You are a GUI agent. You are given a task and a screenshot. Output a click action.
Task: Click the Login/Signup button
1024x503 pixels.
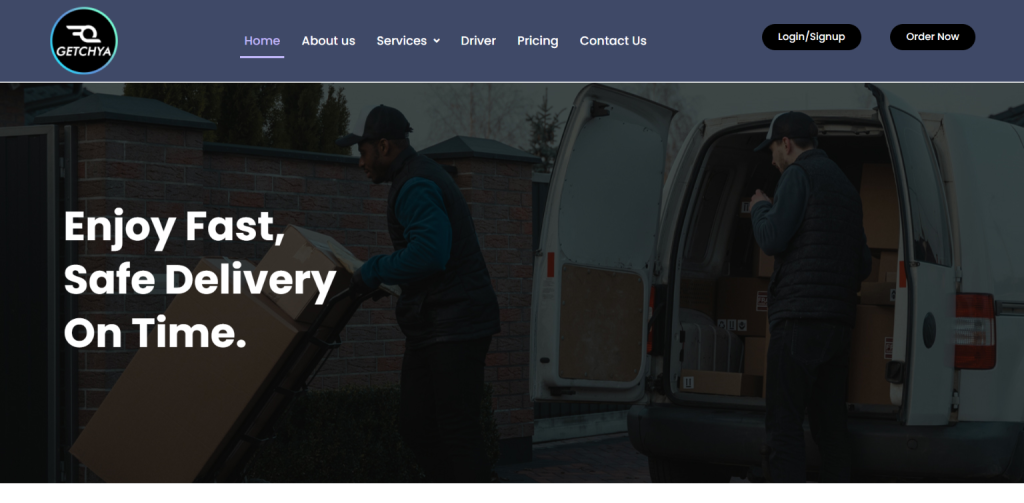pyautogui.click(x=811, y=37)
